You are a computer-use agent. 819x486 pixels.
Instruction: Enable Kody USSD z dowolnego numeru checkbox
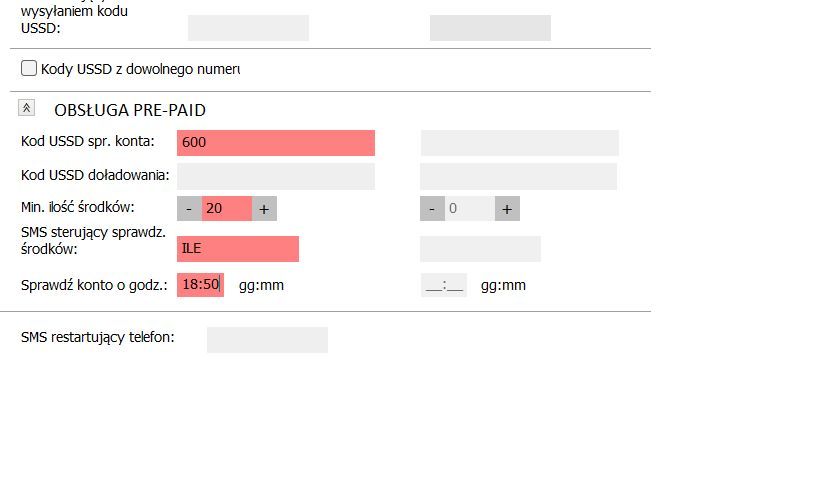pyautogui.click(x=29, y=68)
